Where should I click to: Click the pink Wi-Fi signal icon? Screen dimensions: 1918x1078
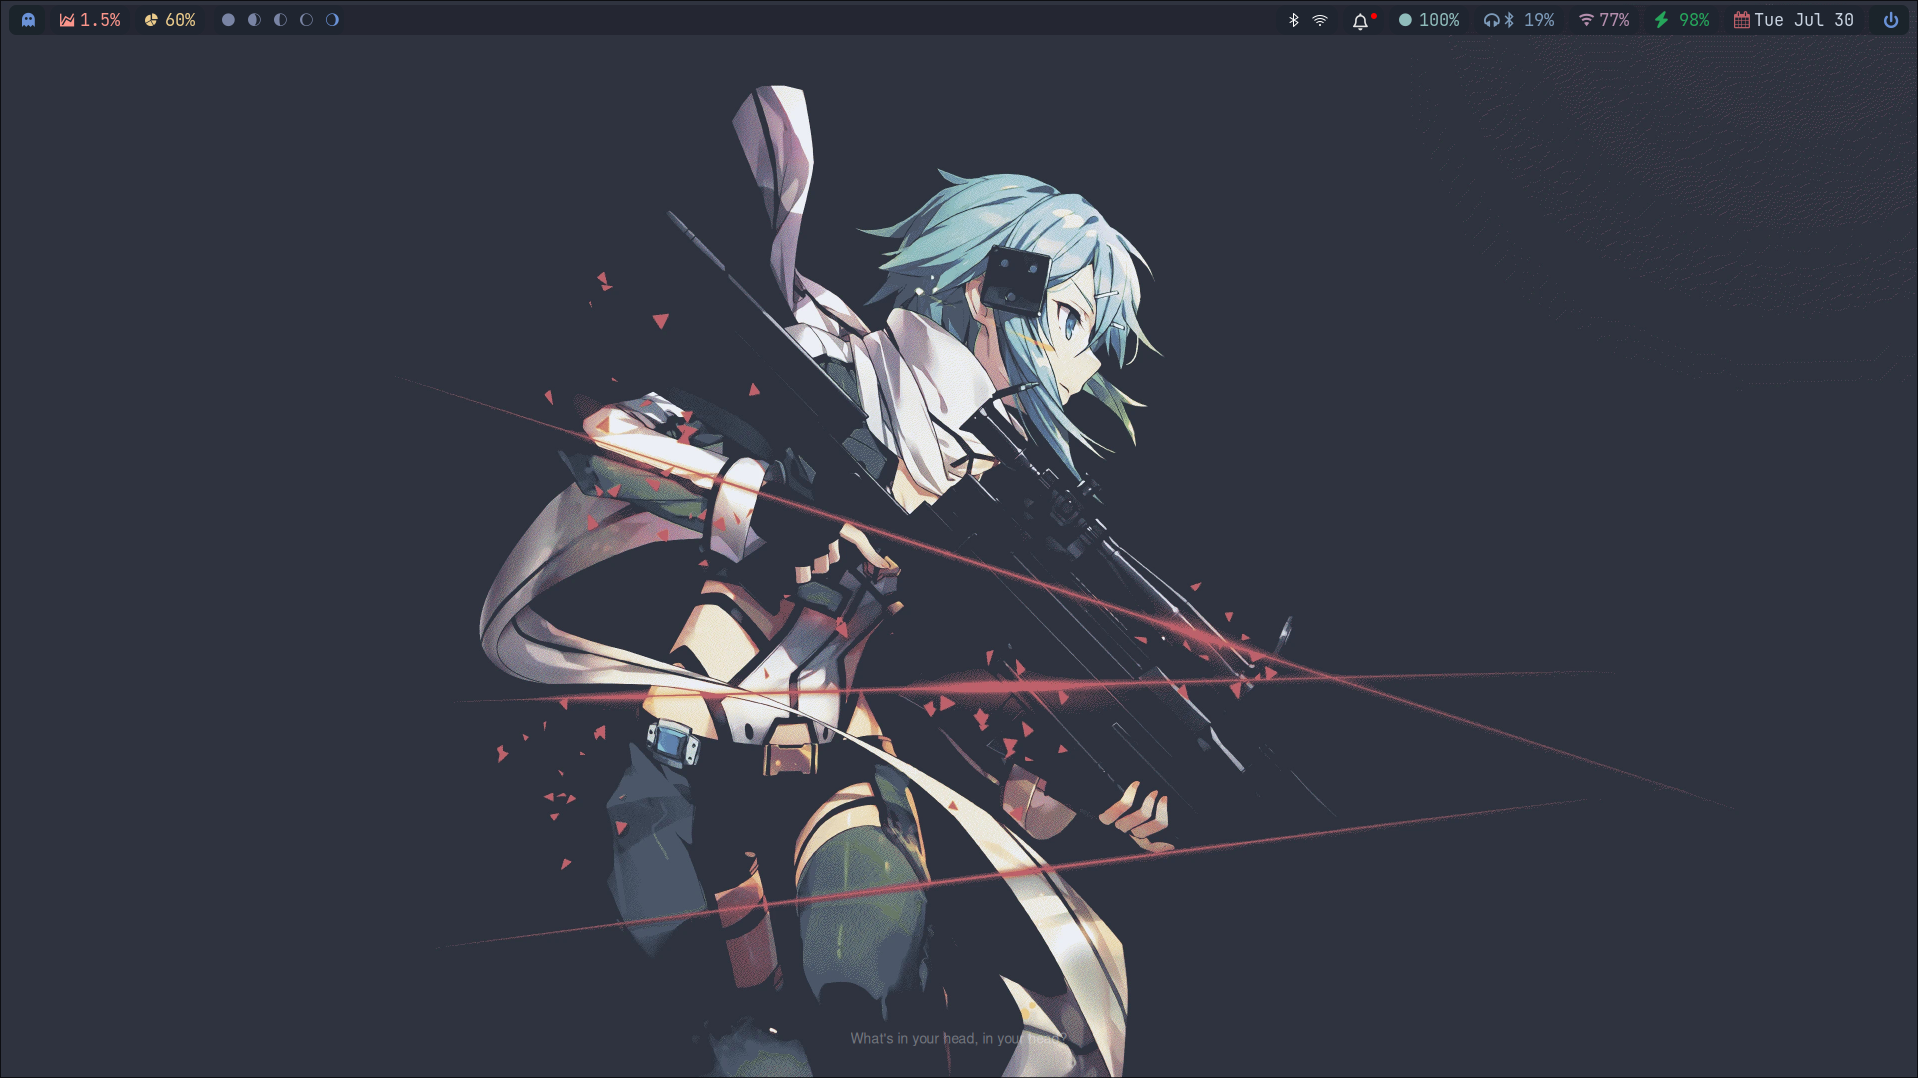1586,20
